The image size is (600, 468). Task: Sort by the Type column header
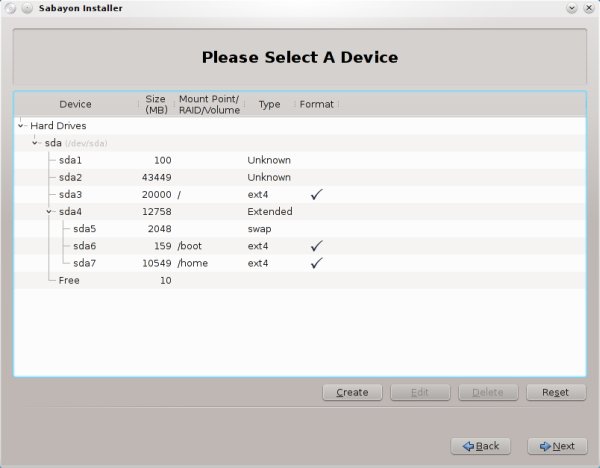pos(269,104)
